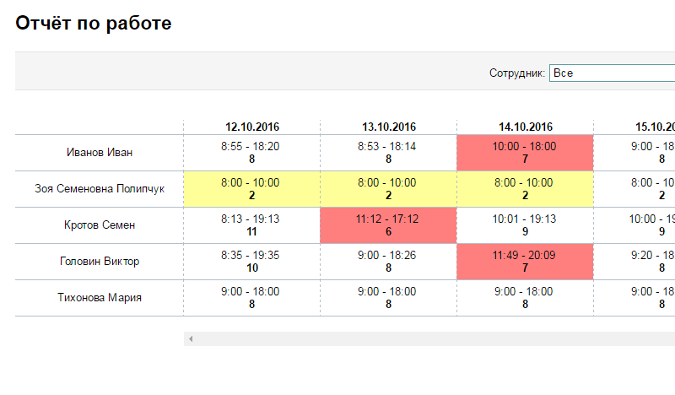Click employee name Кротов Семен

coord(99,225)
